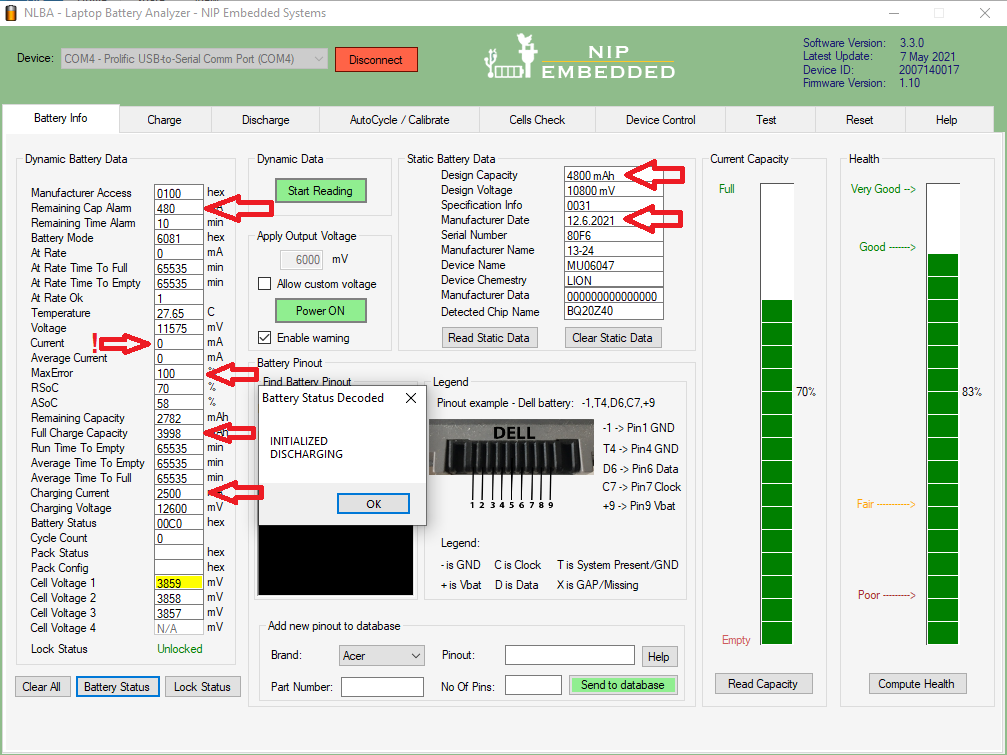
Task: Select the Cells Check tab
Action: pos(537,120)
